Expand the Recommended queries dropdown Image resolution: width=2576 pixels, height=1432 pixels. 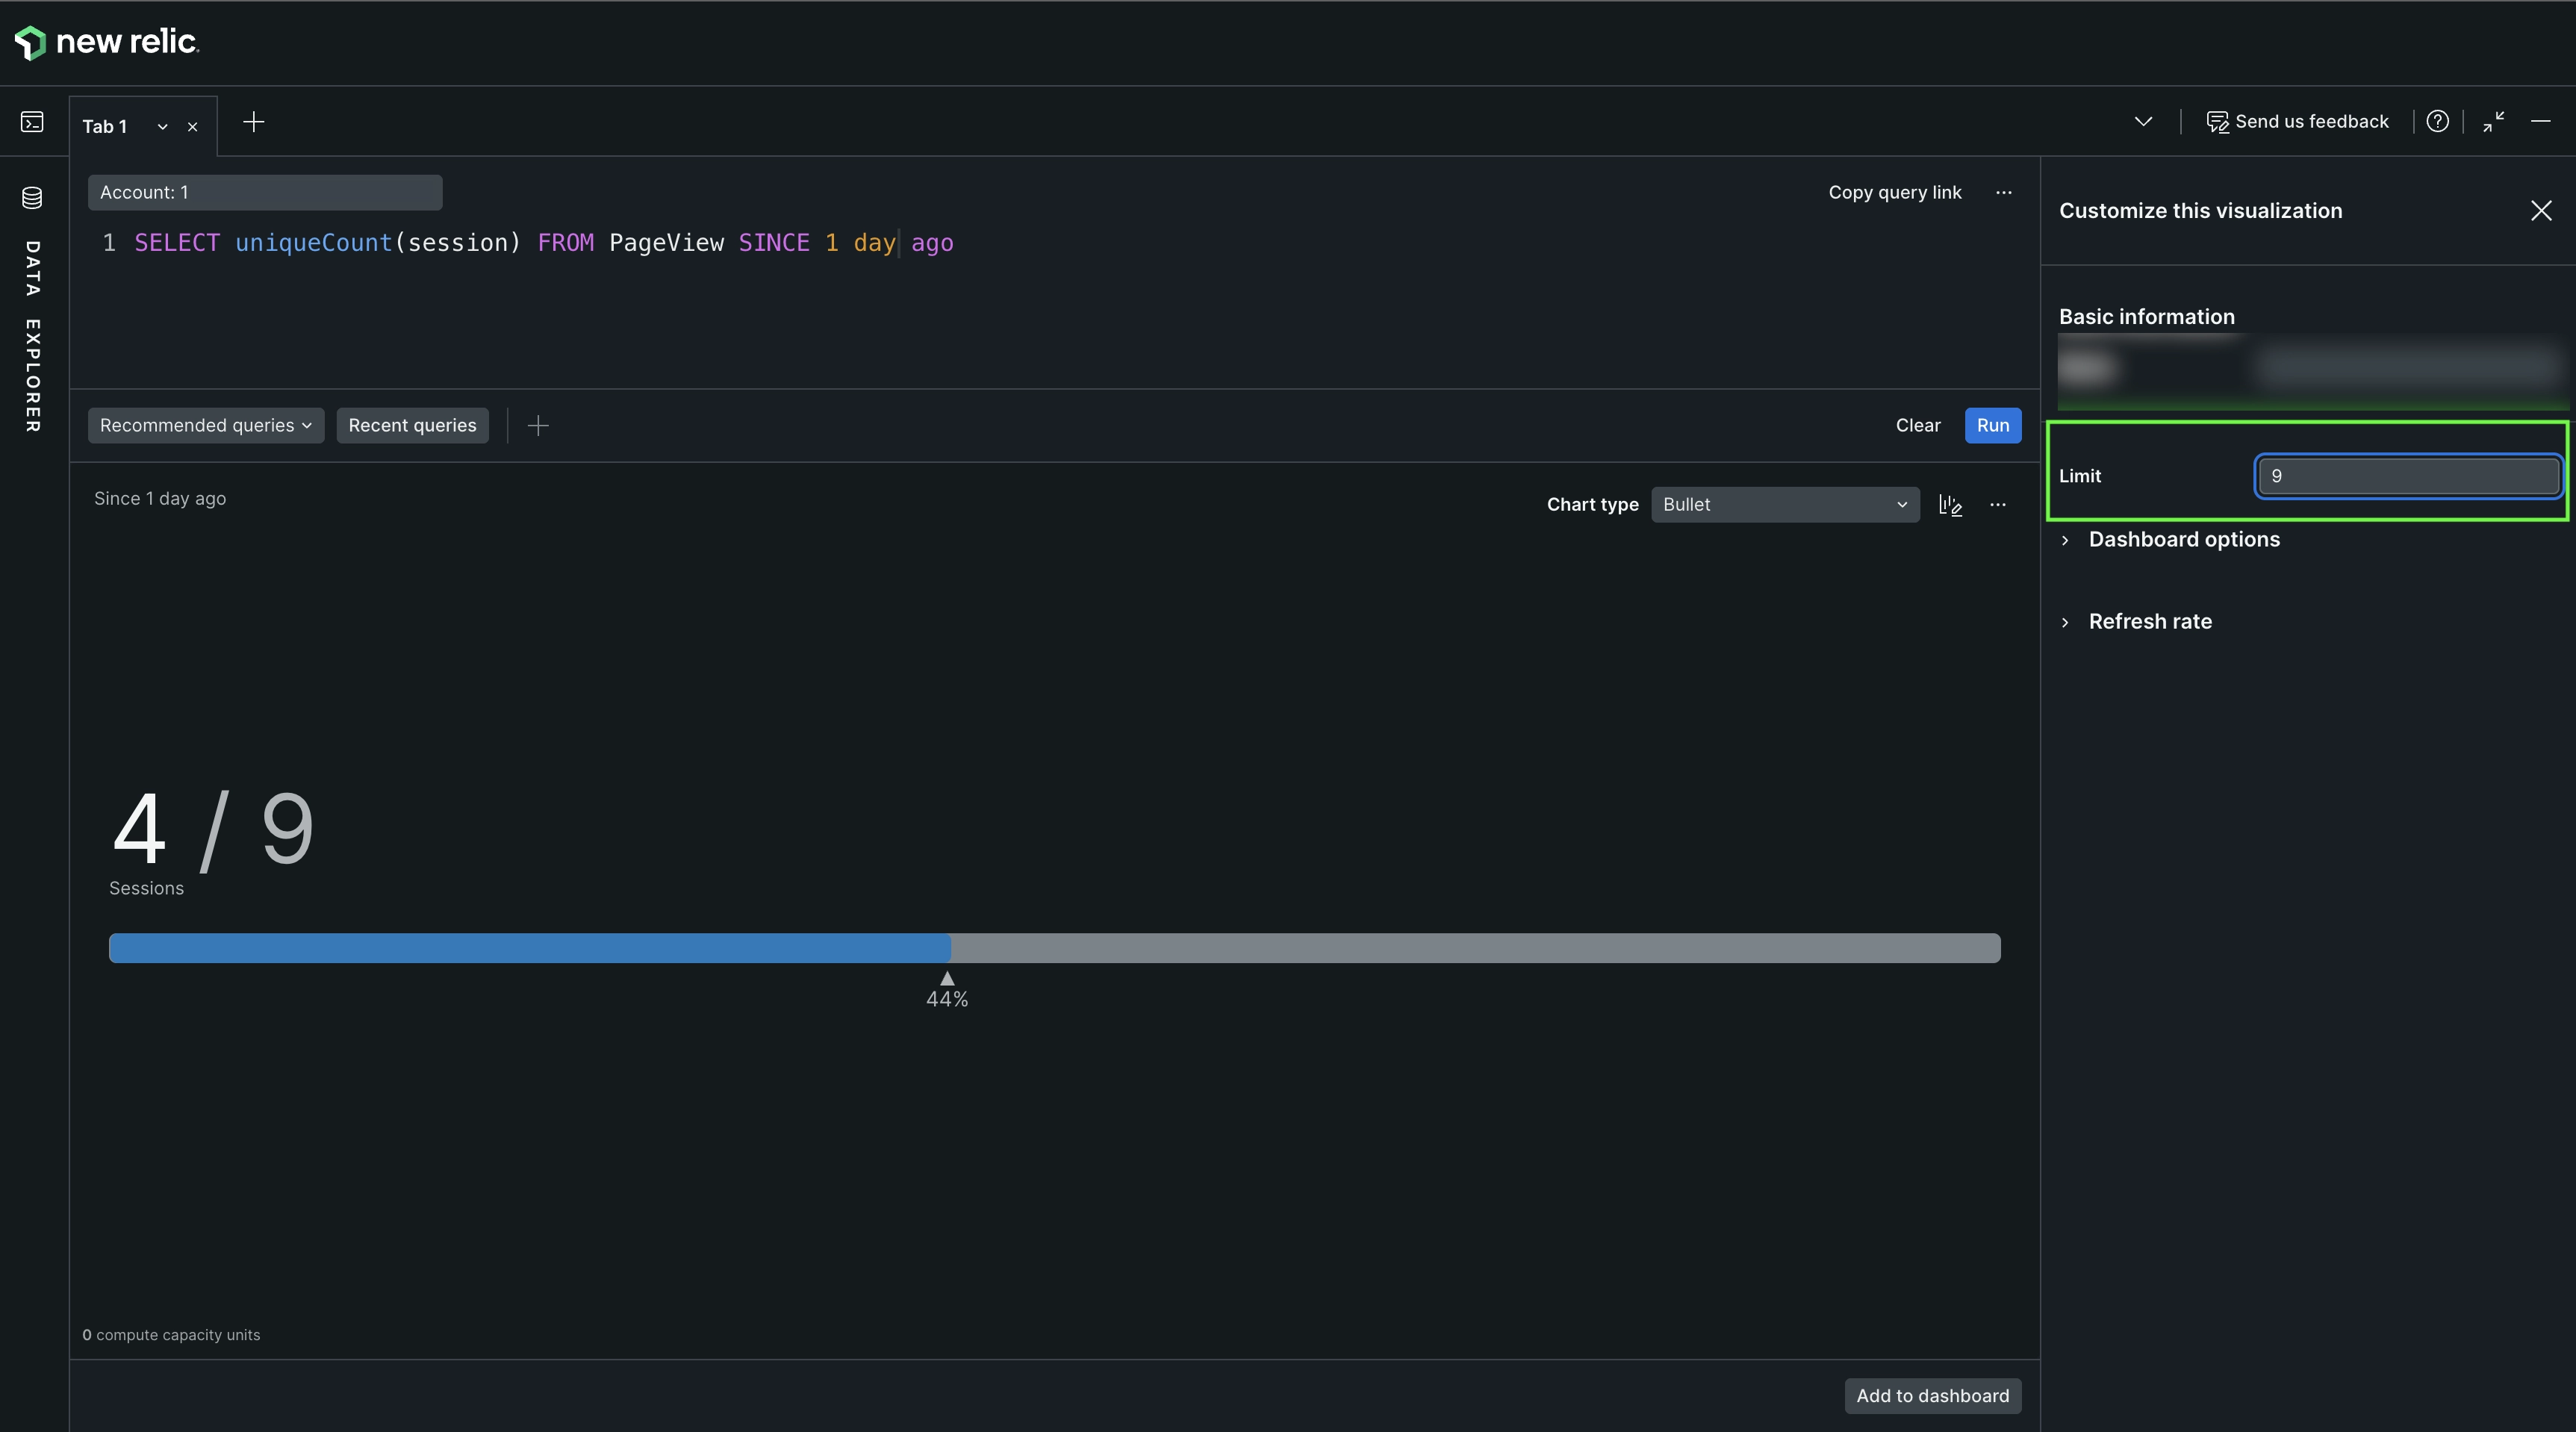click(x=206, y=426)
